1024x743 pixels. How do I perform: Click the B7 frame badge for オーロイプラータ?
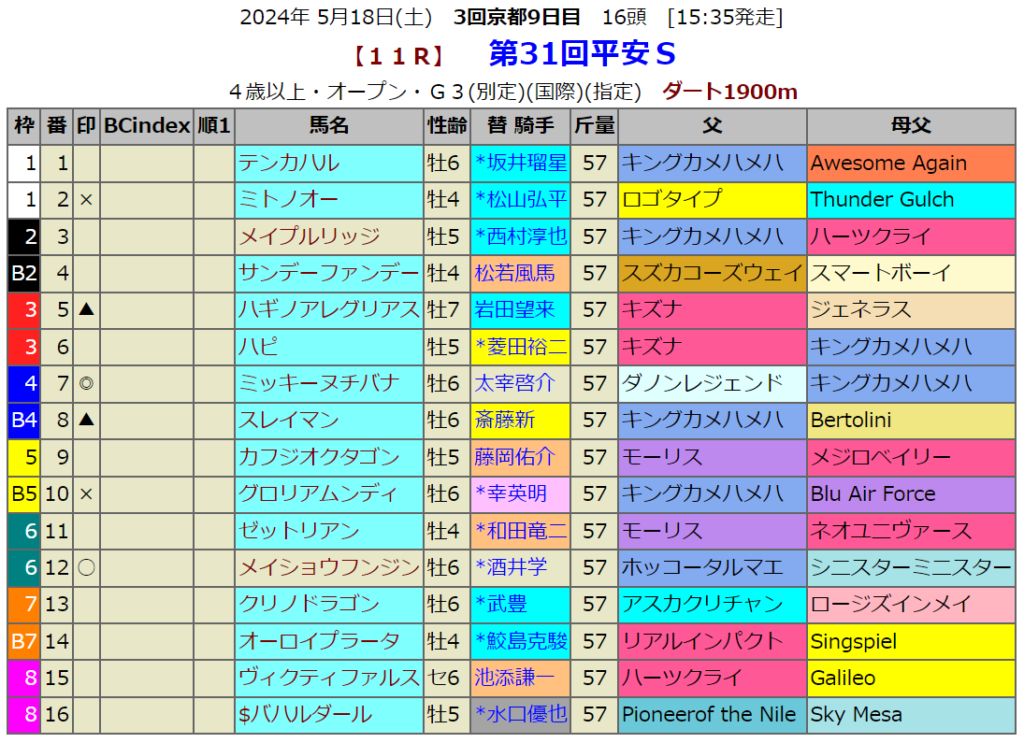25,641
